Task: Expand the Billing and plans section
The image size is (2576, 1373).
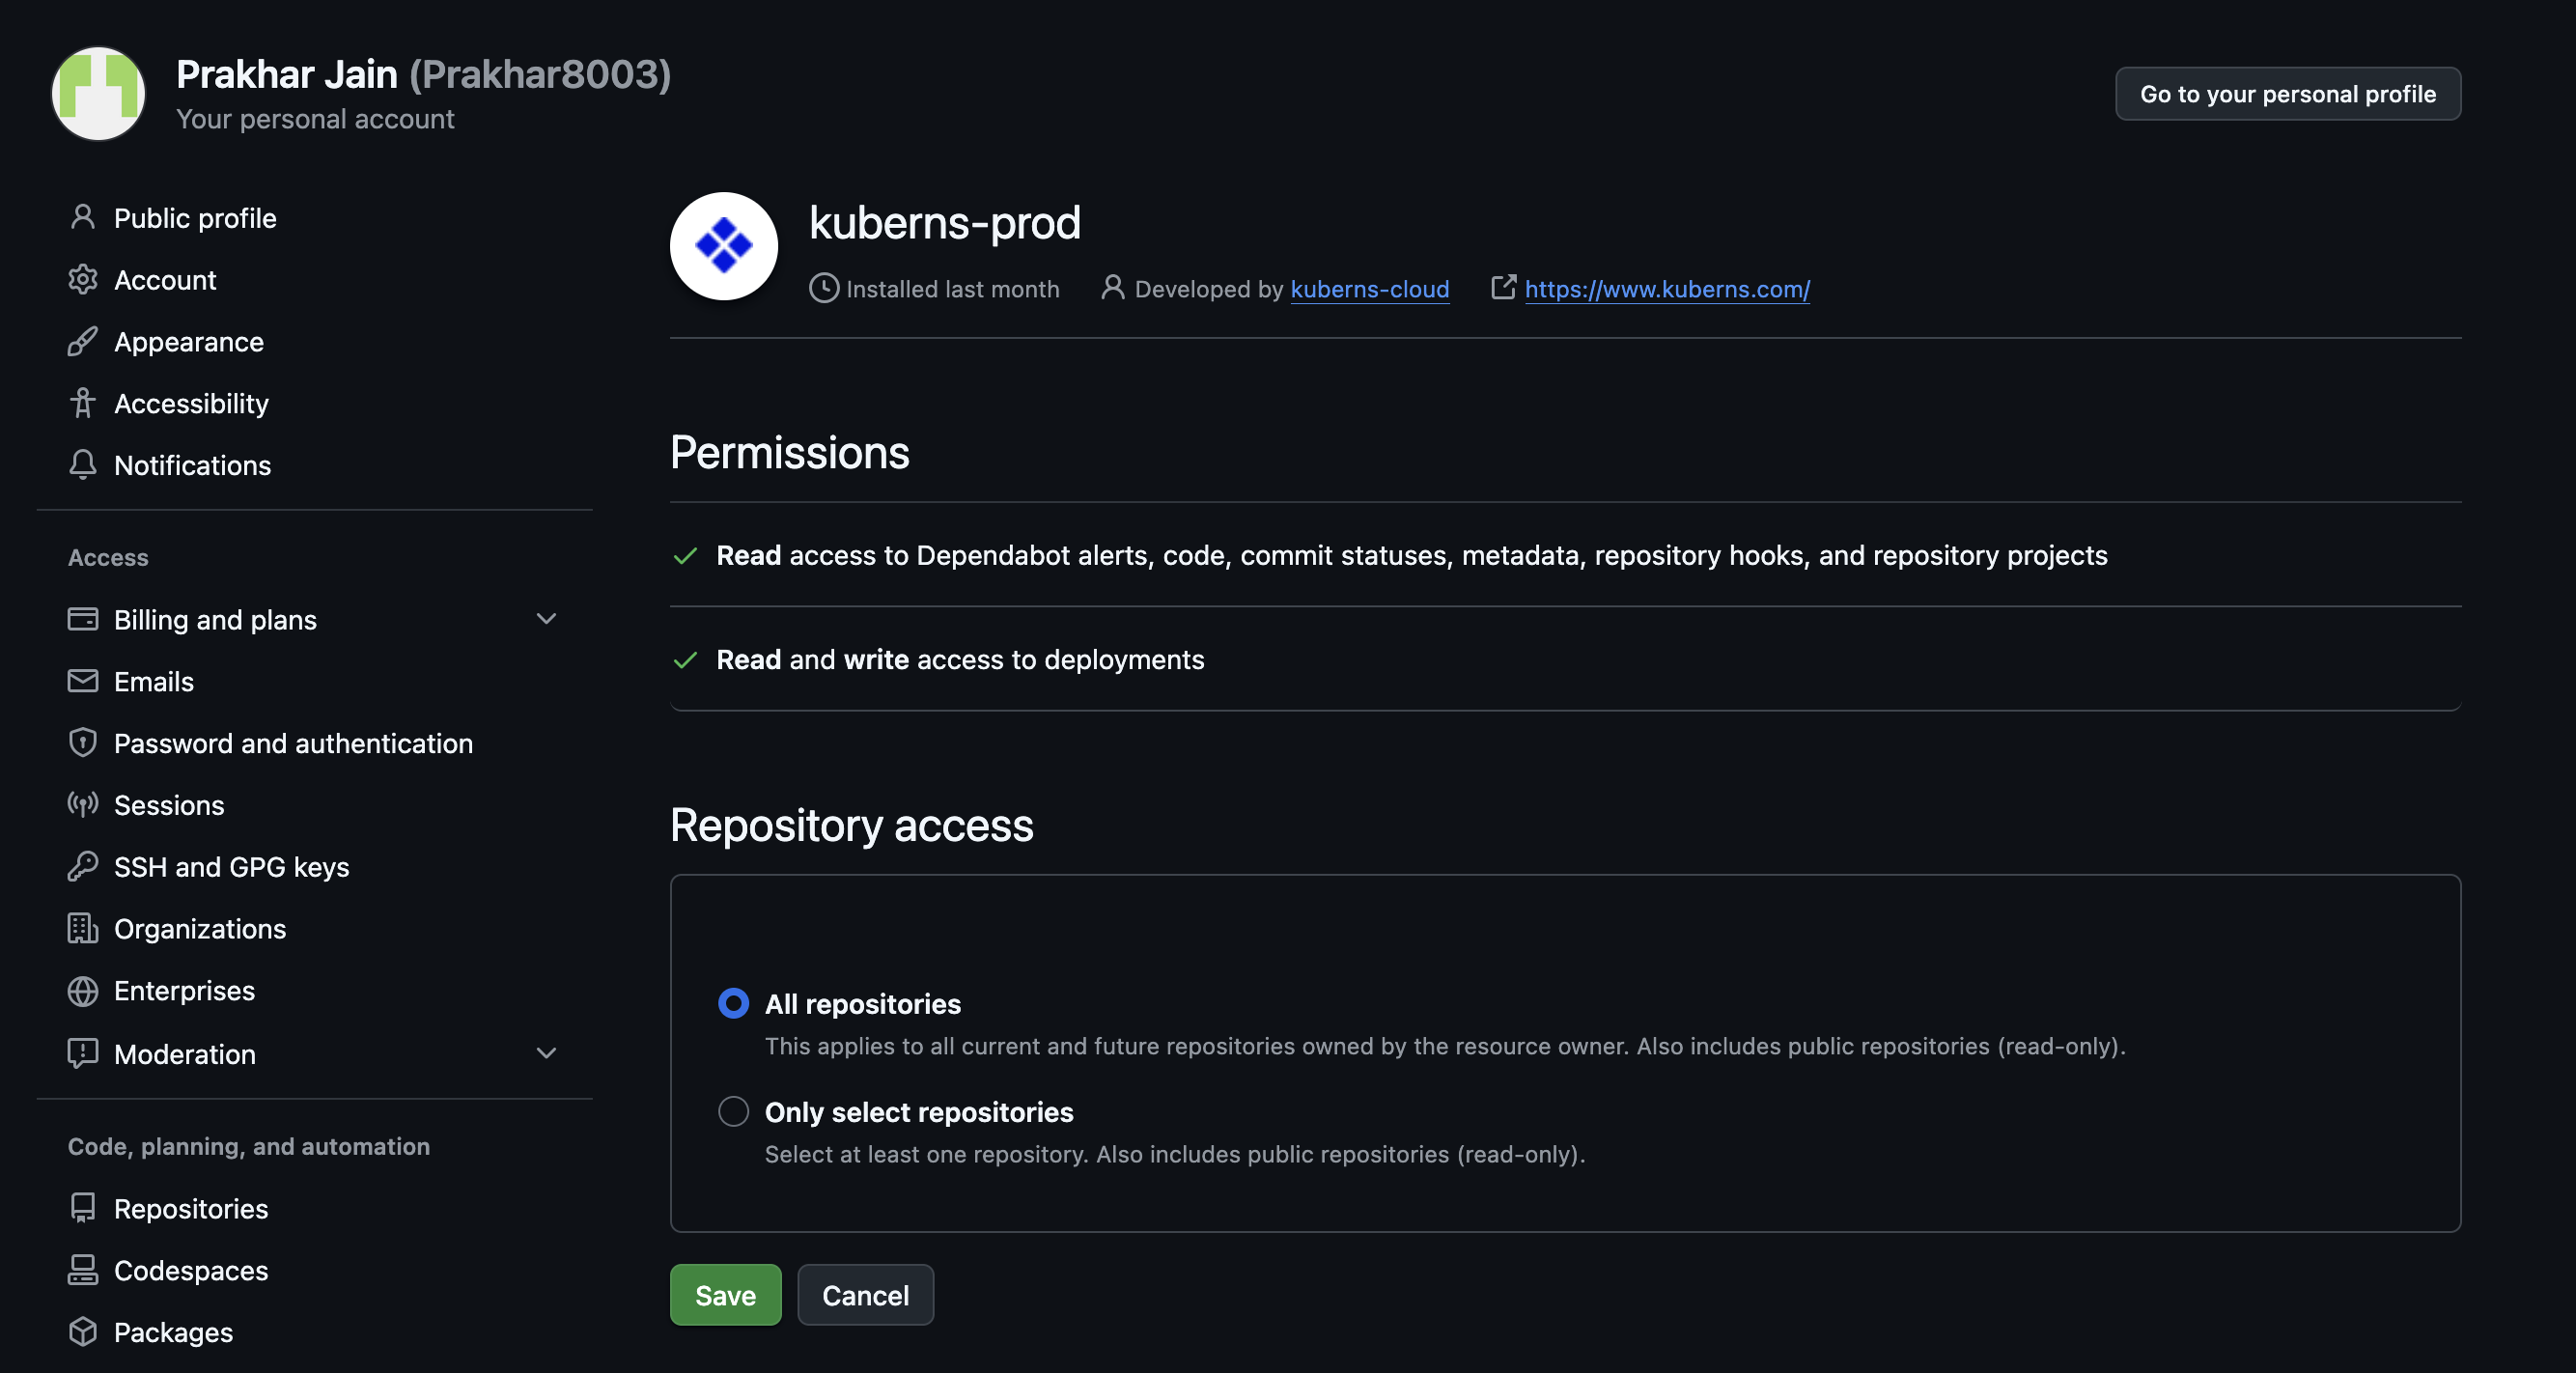Action: (546, 619)
